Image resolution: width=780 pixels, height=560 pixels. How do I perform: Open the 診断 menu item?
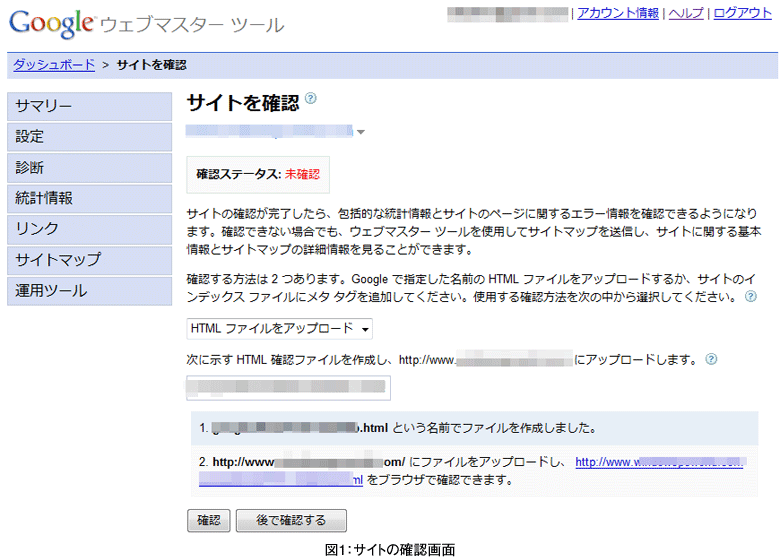tap(90, 168)
